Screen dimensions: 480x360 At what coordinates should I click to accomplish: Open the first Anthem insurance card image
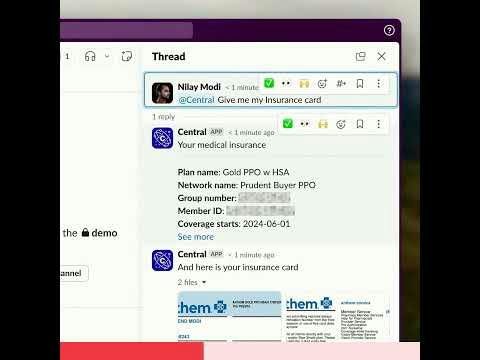point(229,316)
